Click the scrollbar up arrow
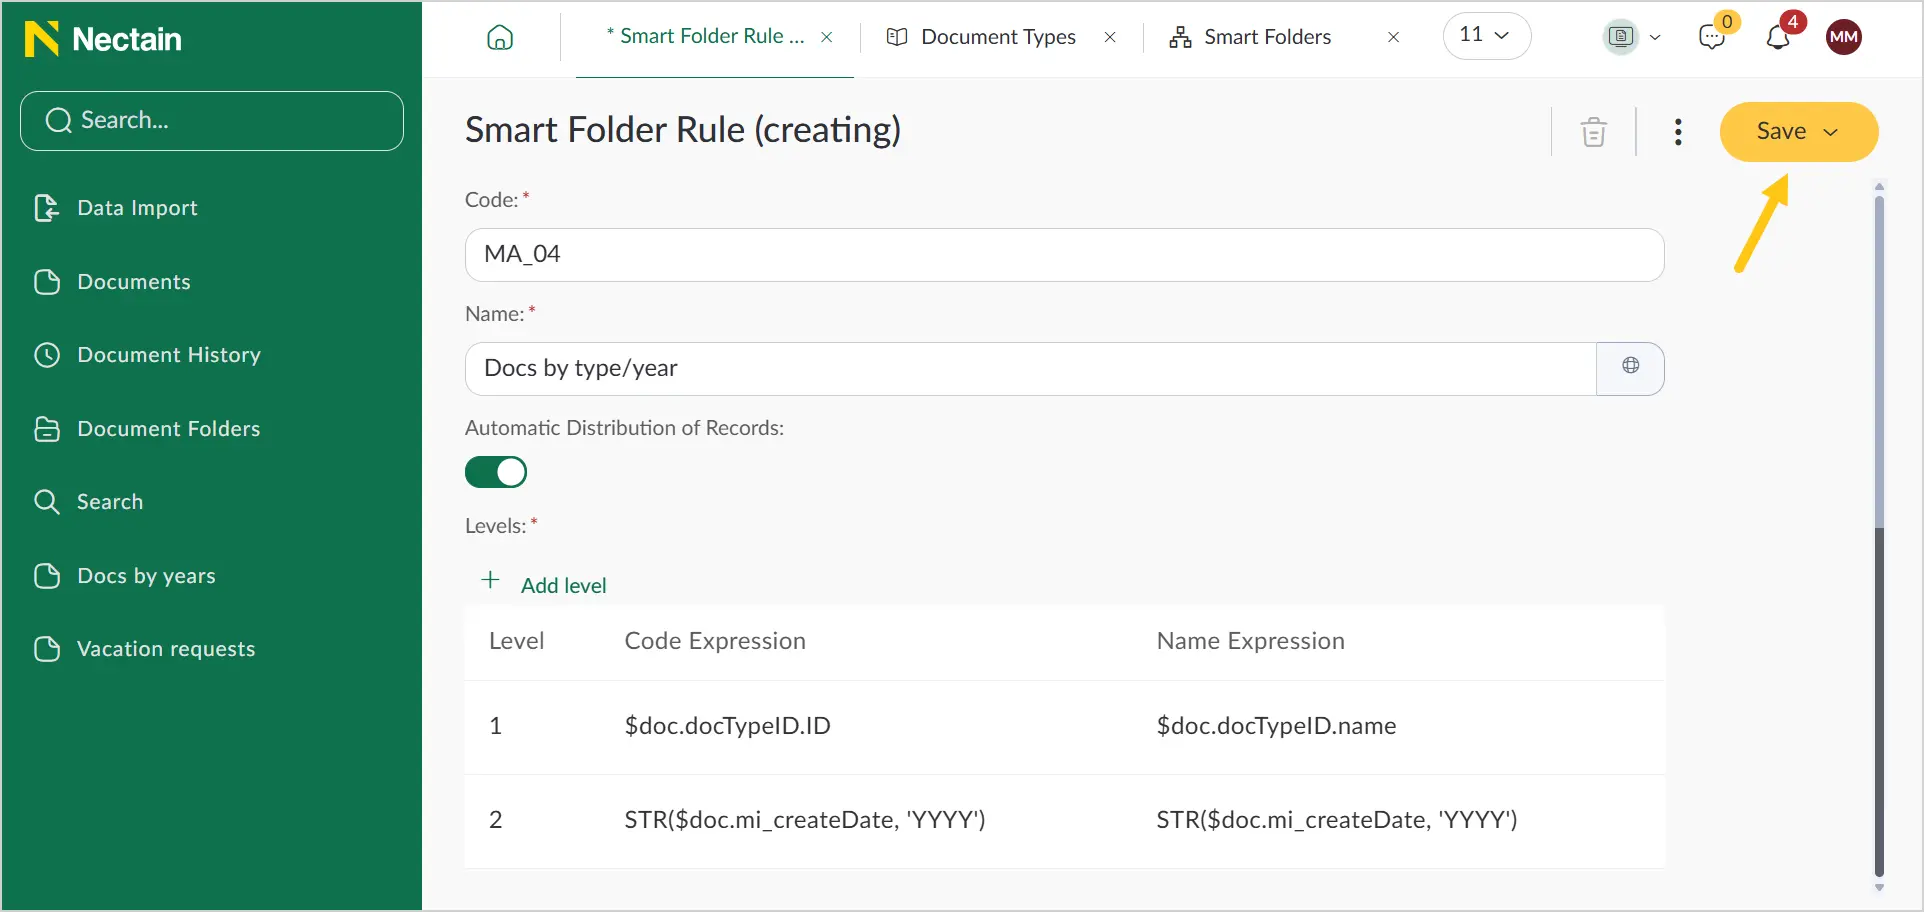This screenshot has width=1924, height=912. point(1879,186)
